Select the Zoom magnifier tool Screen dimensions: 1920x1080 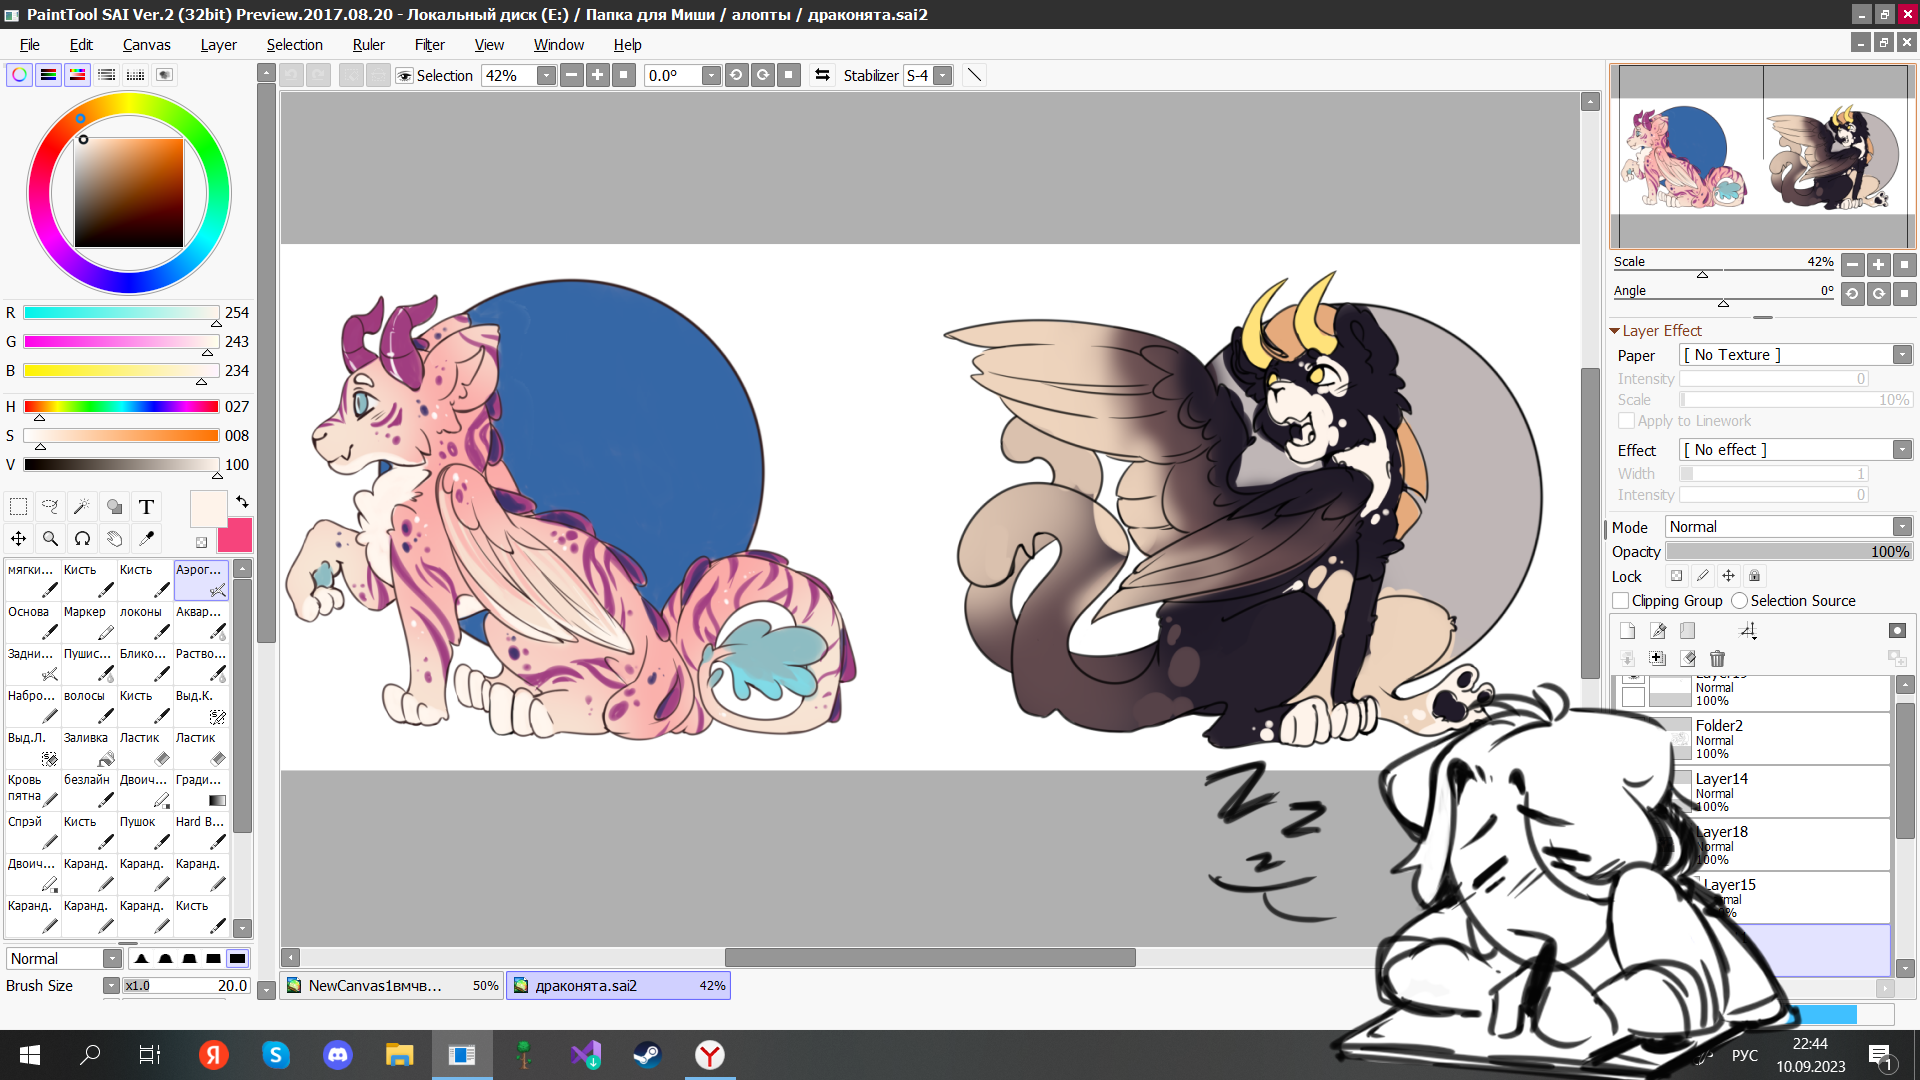50,539
